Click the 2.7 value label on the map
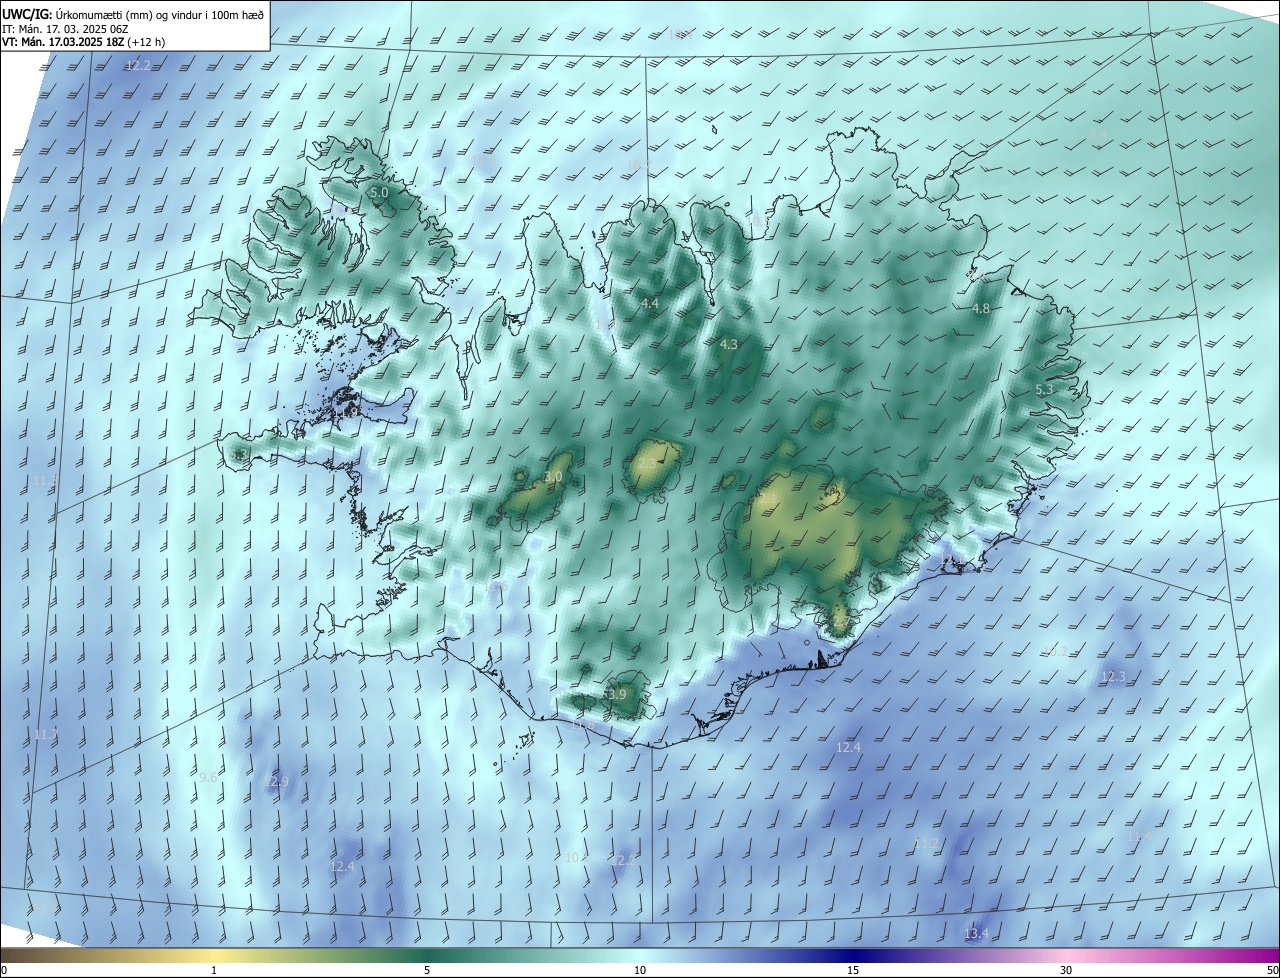Screen dimensions: 1280x978 840,621
